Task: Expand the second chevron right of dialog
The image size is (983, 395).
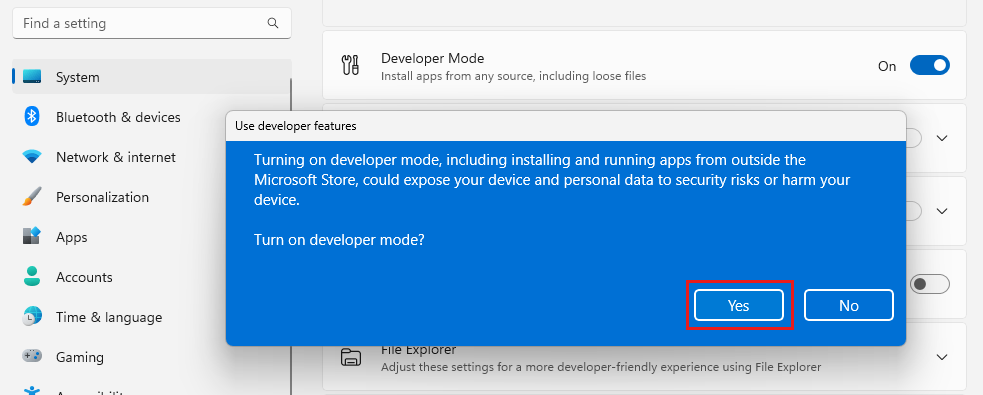Action: pos(942,211)
